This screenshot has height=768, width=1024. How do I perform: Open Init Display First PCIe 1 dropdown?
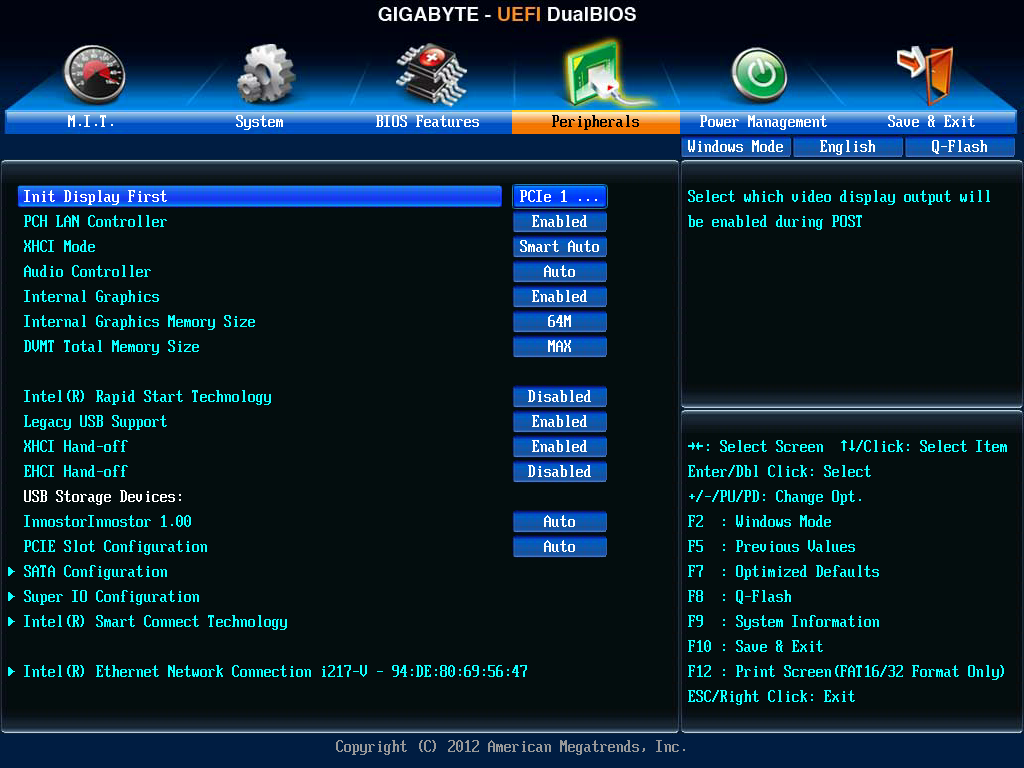(560, 197)
